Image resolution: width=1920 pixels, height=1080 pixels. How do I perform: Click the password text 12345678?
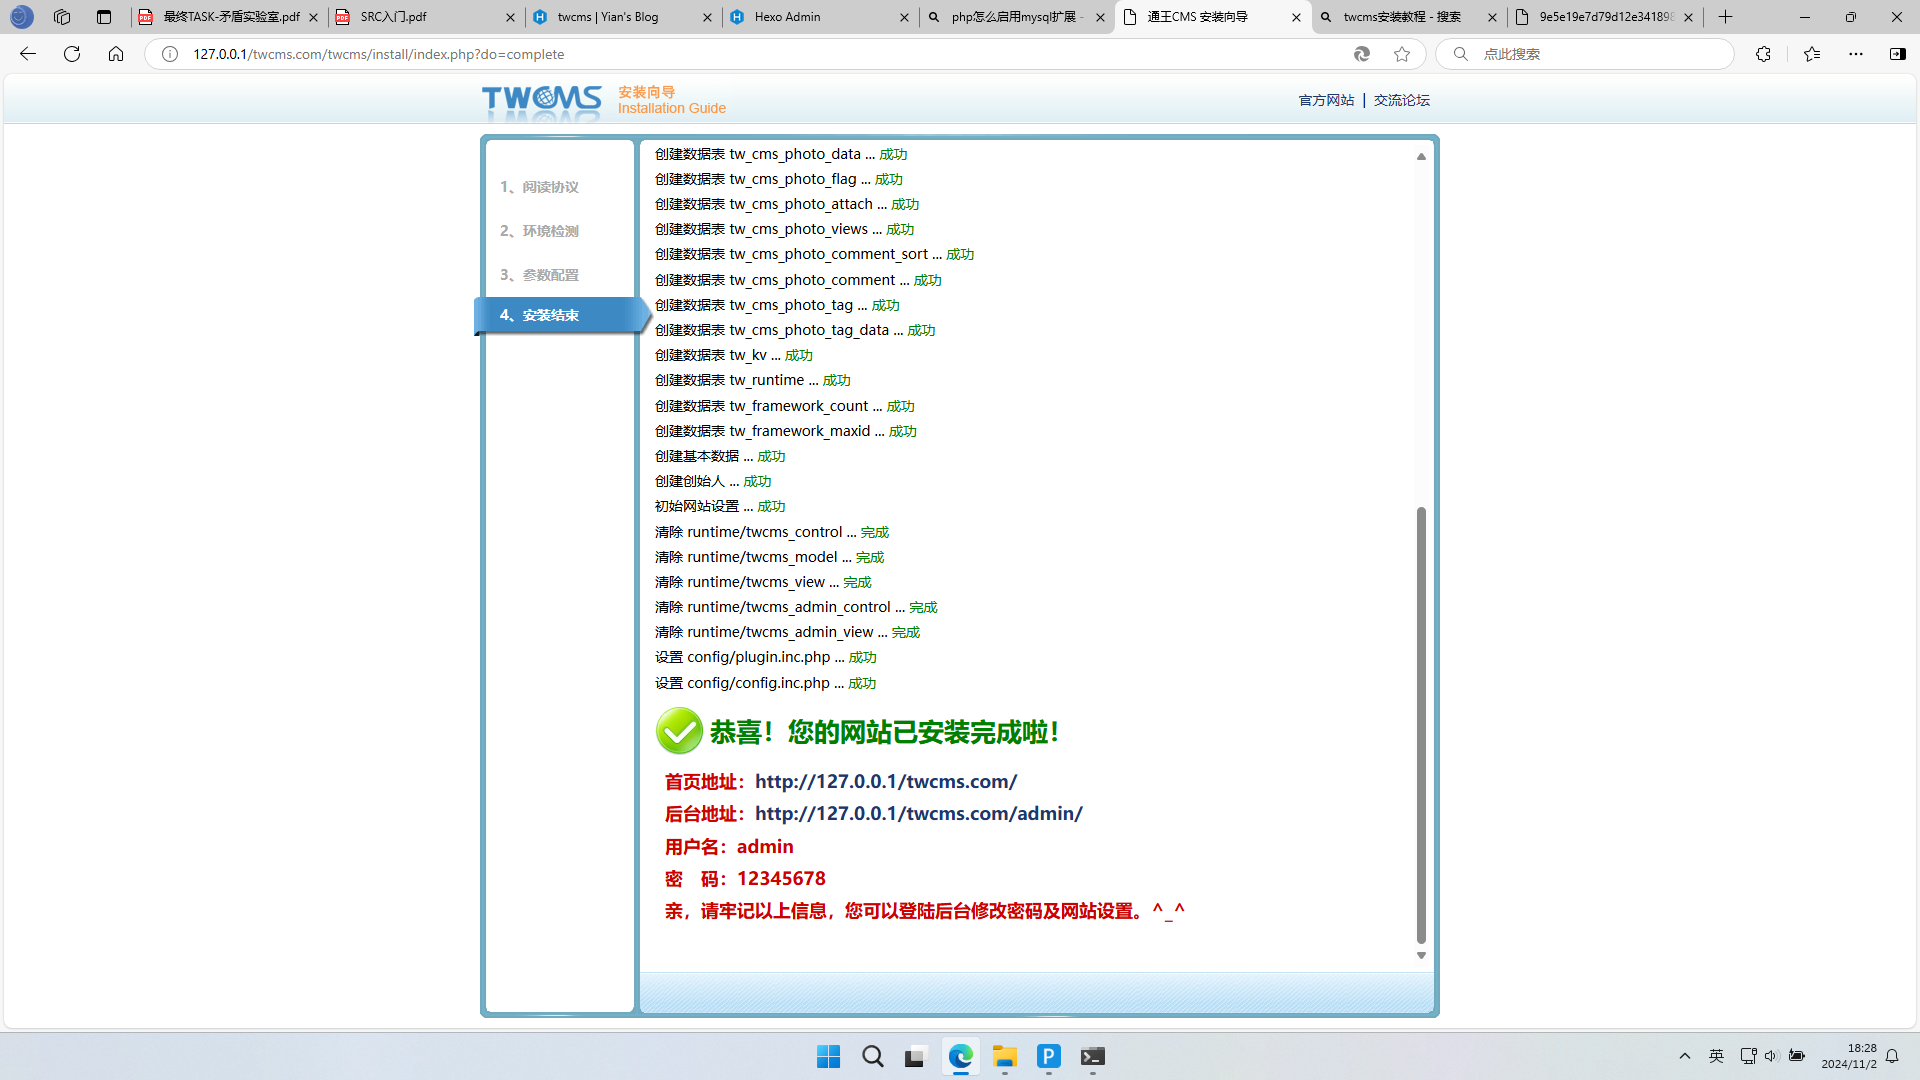pyautogui.click(x=781, y=878)
